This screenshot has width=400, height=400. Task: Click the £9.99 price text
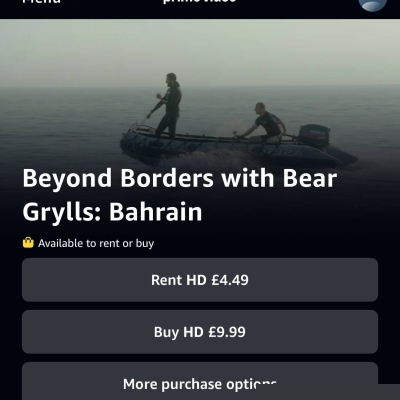click(227, 332)
